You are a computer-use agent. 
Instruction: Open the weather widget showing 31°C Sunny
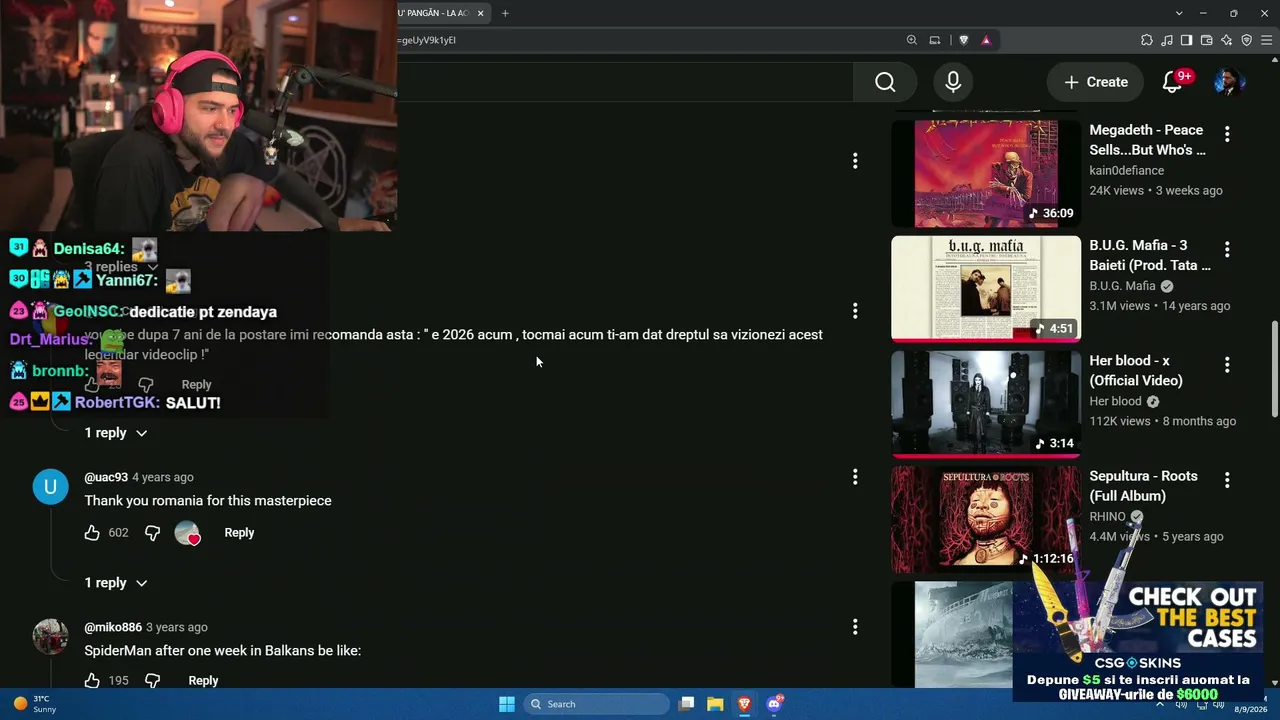36,704
